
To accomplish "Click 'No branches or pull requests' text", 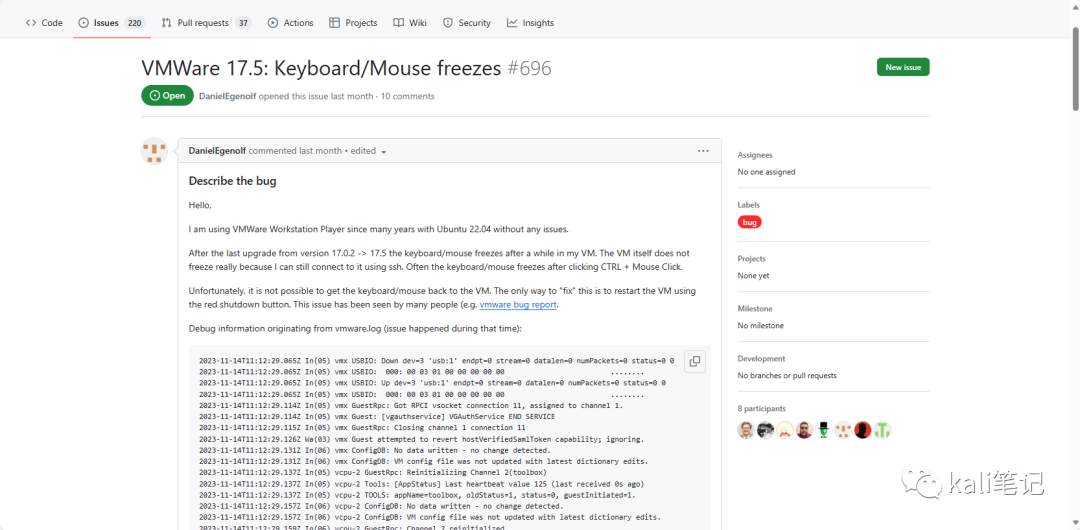I will (787, 376).
